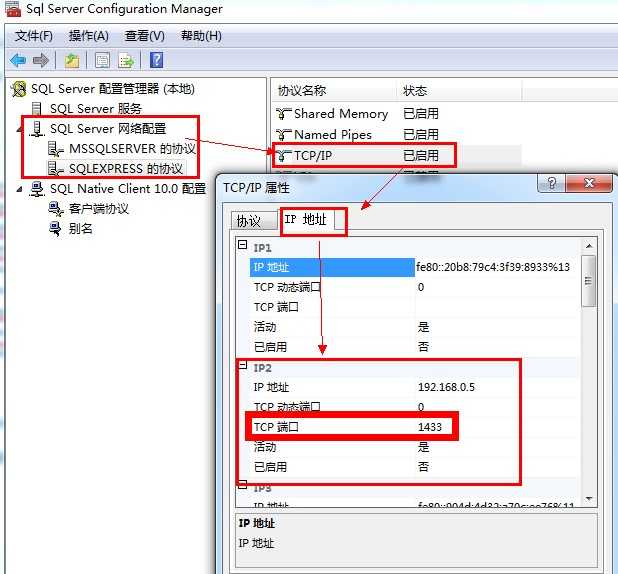Click the blue Help toolbar icon
This screenshot has height=574, width=618.
[156, 60]
